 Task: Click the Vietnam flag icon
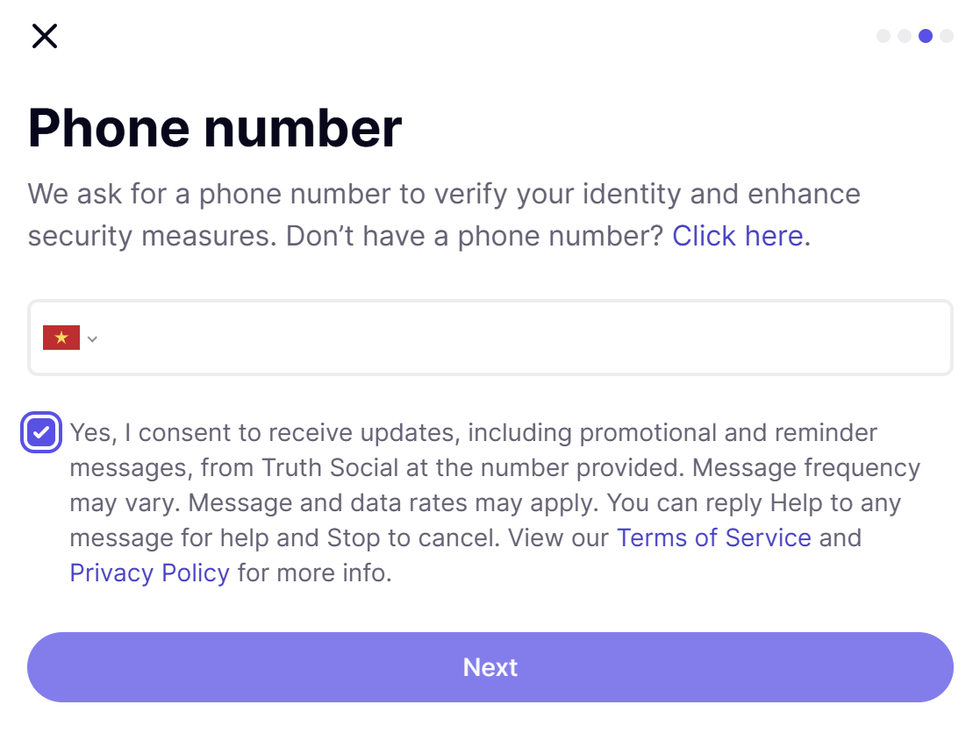point(61,338)
